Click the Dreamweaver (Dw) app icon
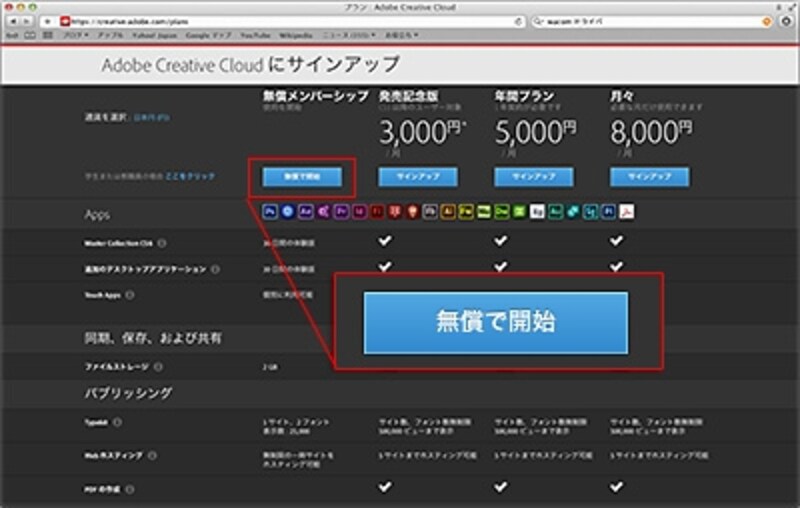800x508 pixels. point(502,211)
